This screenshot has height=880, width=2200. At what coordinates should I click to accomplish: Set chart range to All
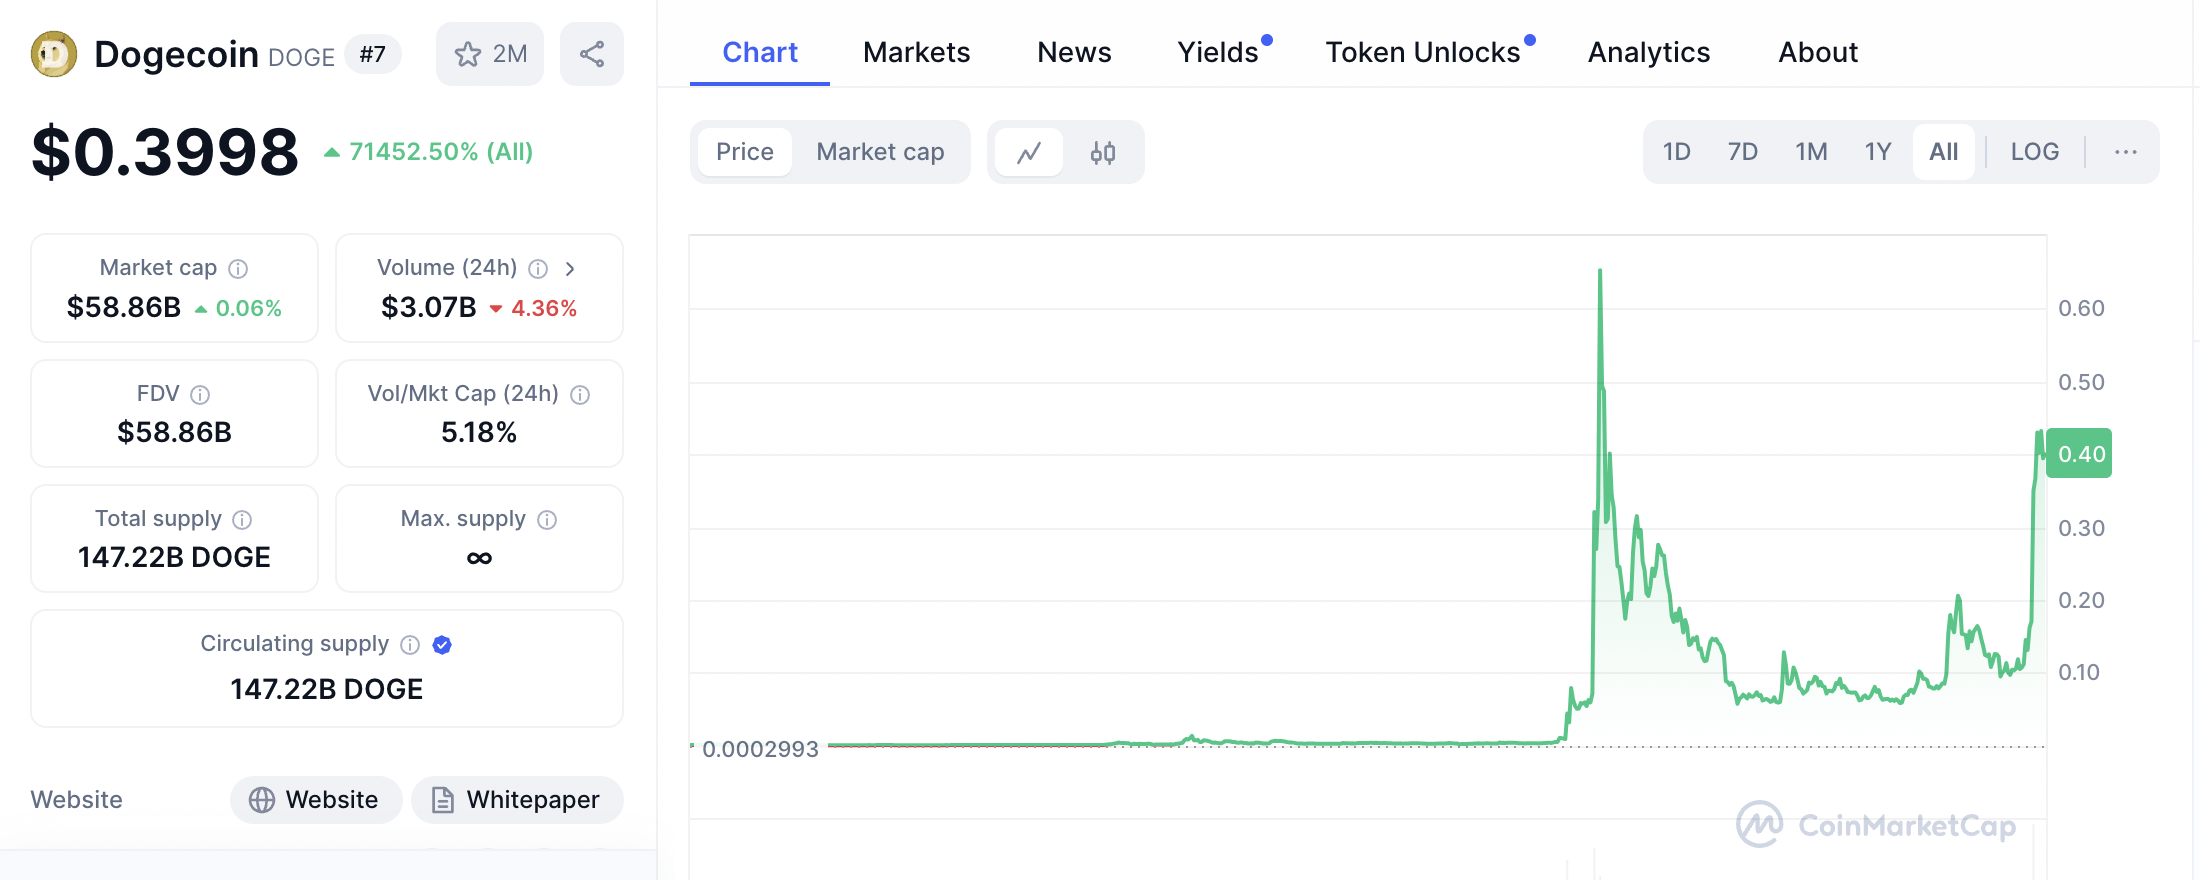click(1944, 152)
